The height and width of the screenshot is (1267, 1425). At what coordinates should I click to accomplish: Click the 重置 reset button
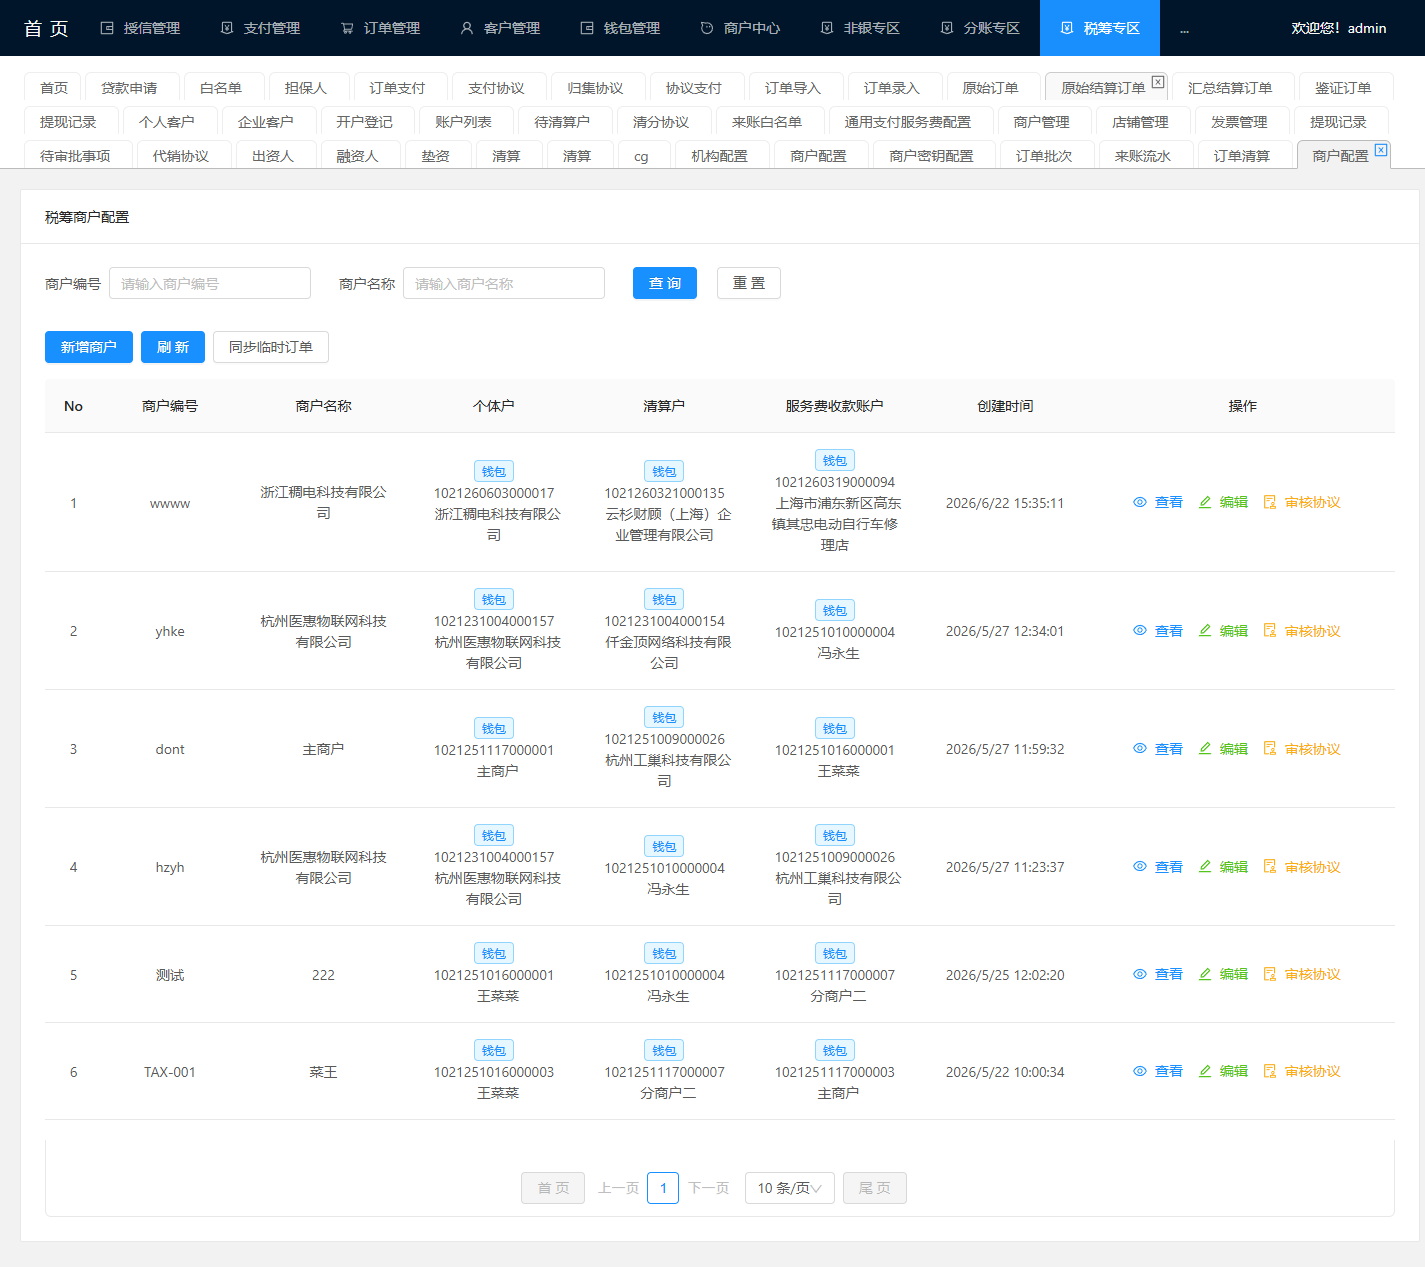(x=749, y=283)
